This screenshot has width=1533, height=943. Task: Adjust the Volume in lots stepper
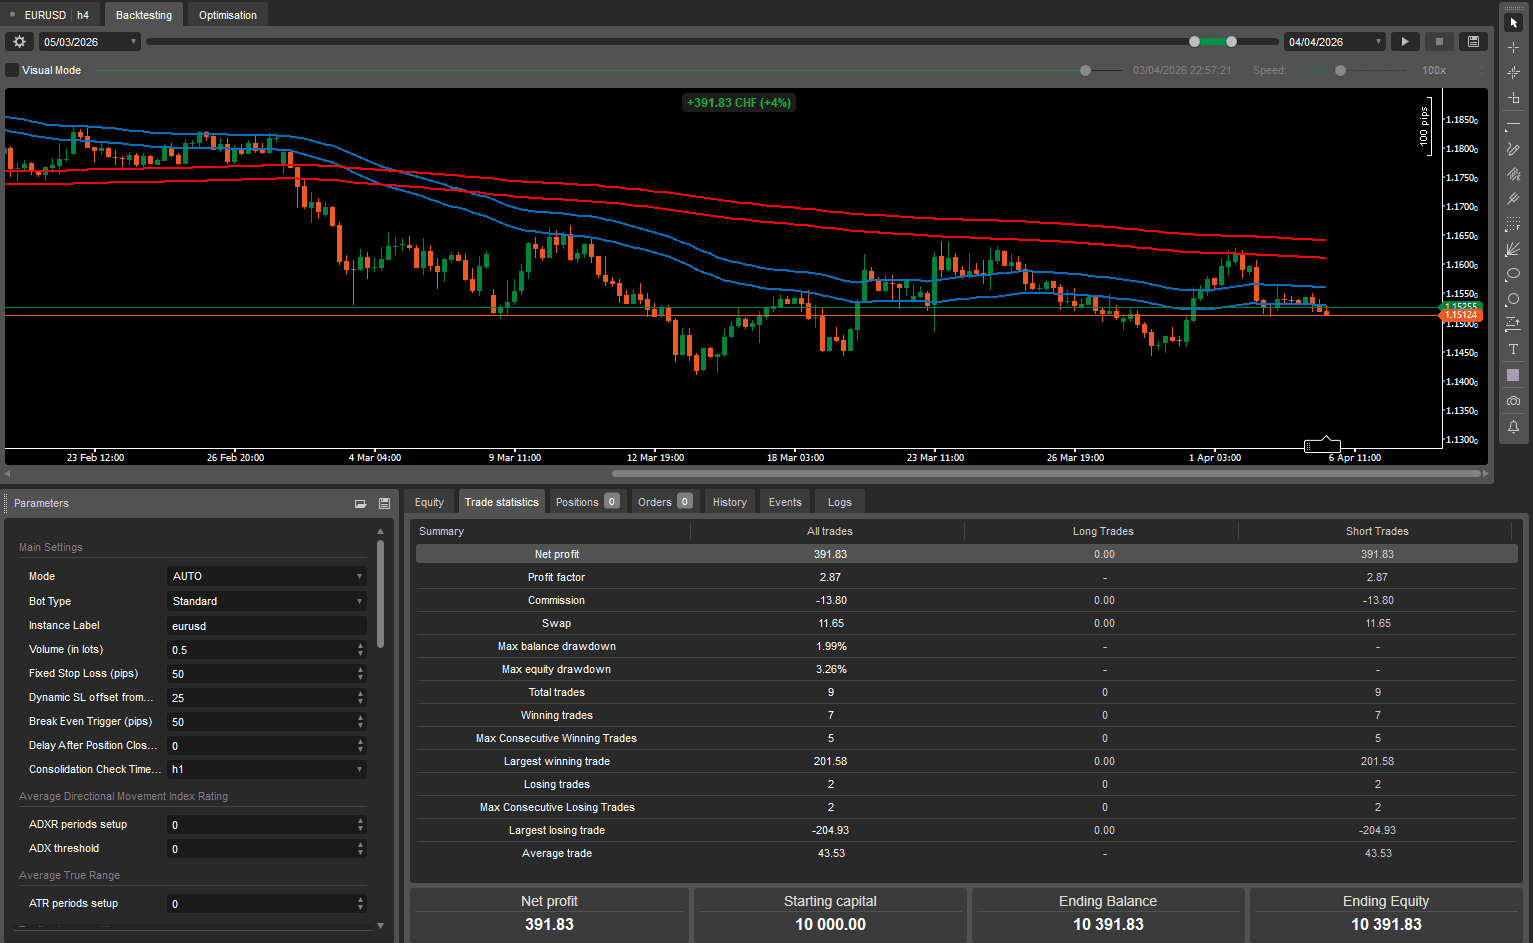360,650
